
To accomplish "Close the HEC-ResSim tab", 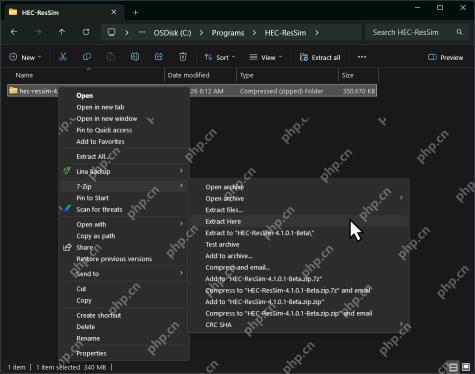I will tap(114, 12).
